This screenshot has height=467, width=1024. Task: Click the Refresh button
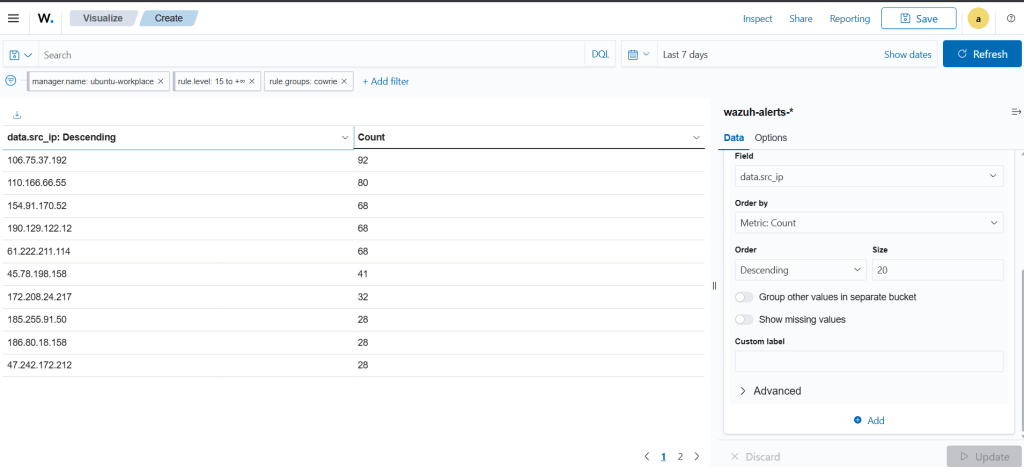(x=982, y=55)
